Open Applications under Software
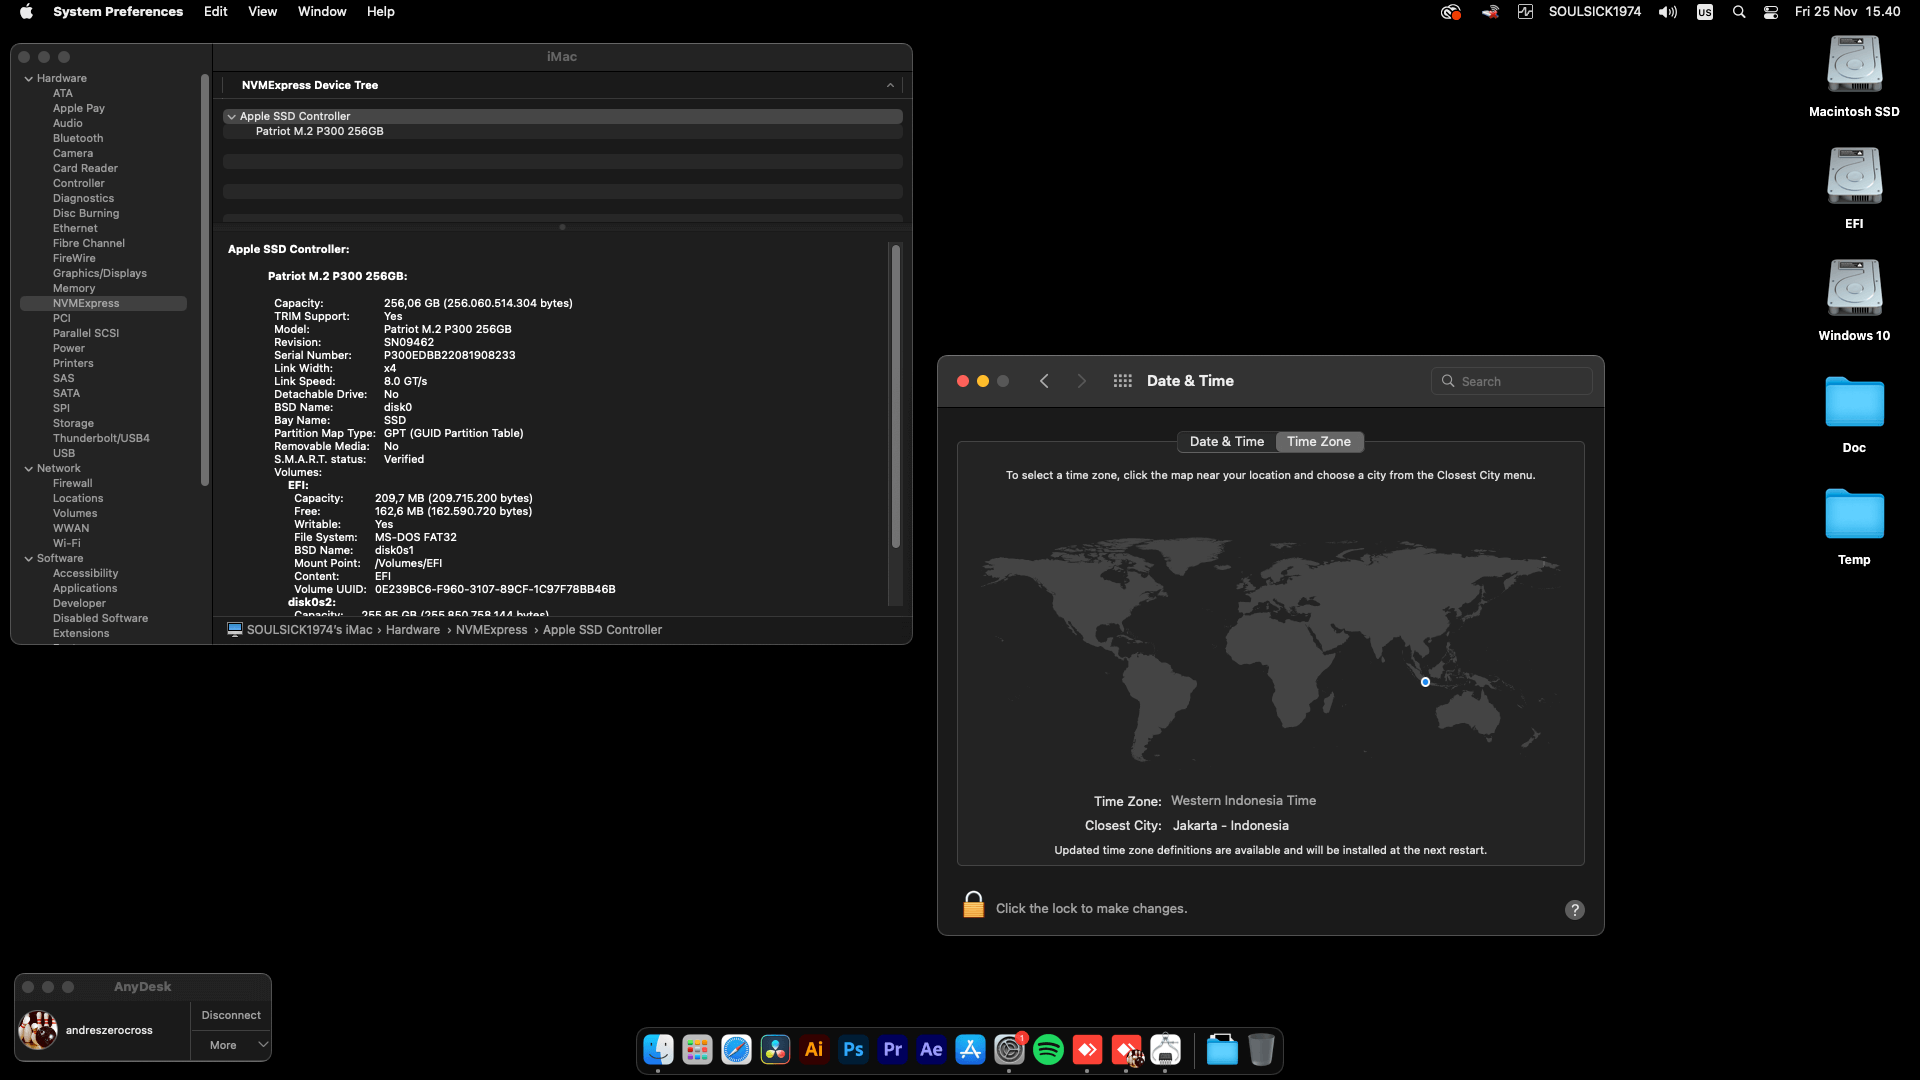Viewport: 1920px width, 1080px height. (85, 588)
